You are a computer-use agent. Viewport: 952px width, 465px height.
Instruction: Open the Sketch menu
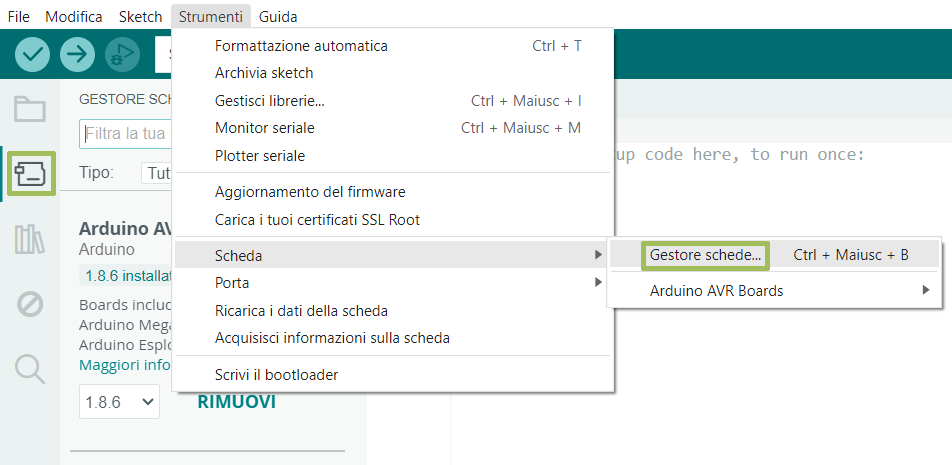140,16
